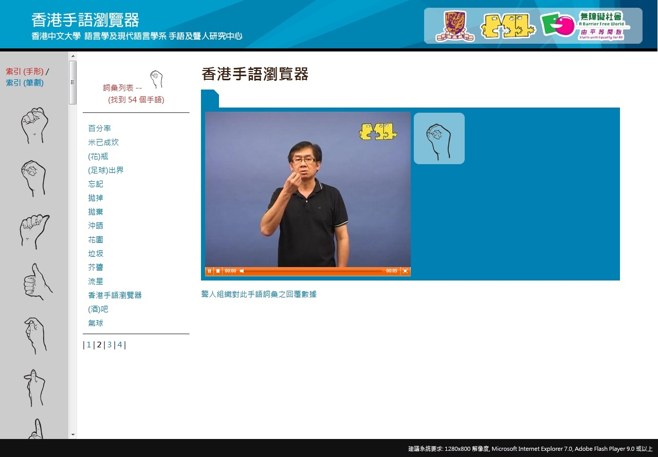Go to page 3 of vocabulary list

pos(109,345)
